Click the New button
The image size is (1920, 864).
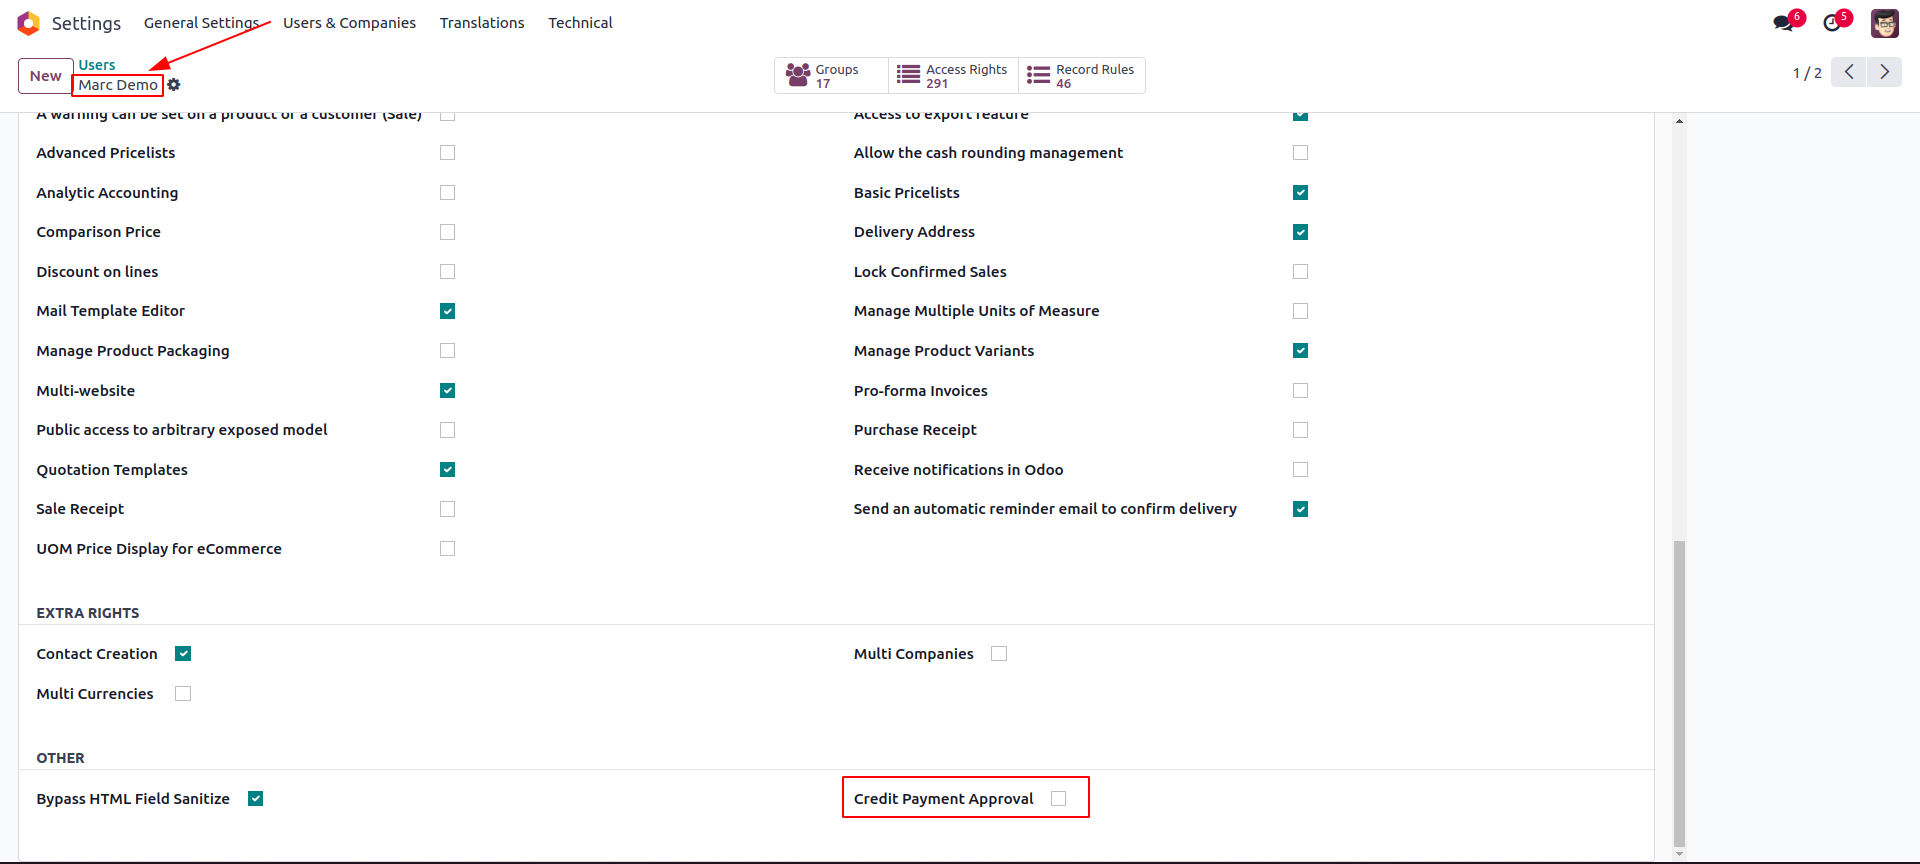click(x=46, y=76)
